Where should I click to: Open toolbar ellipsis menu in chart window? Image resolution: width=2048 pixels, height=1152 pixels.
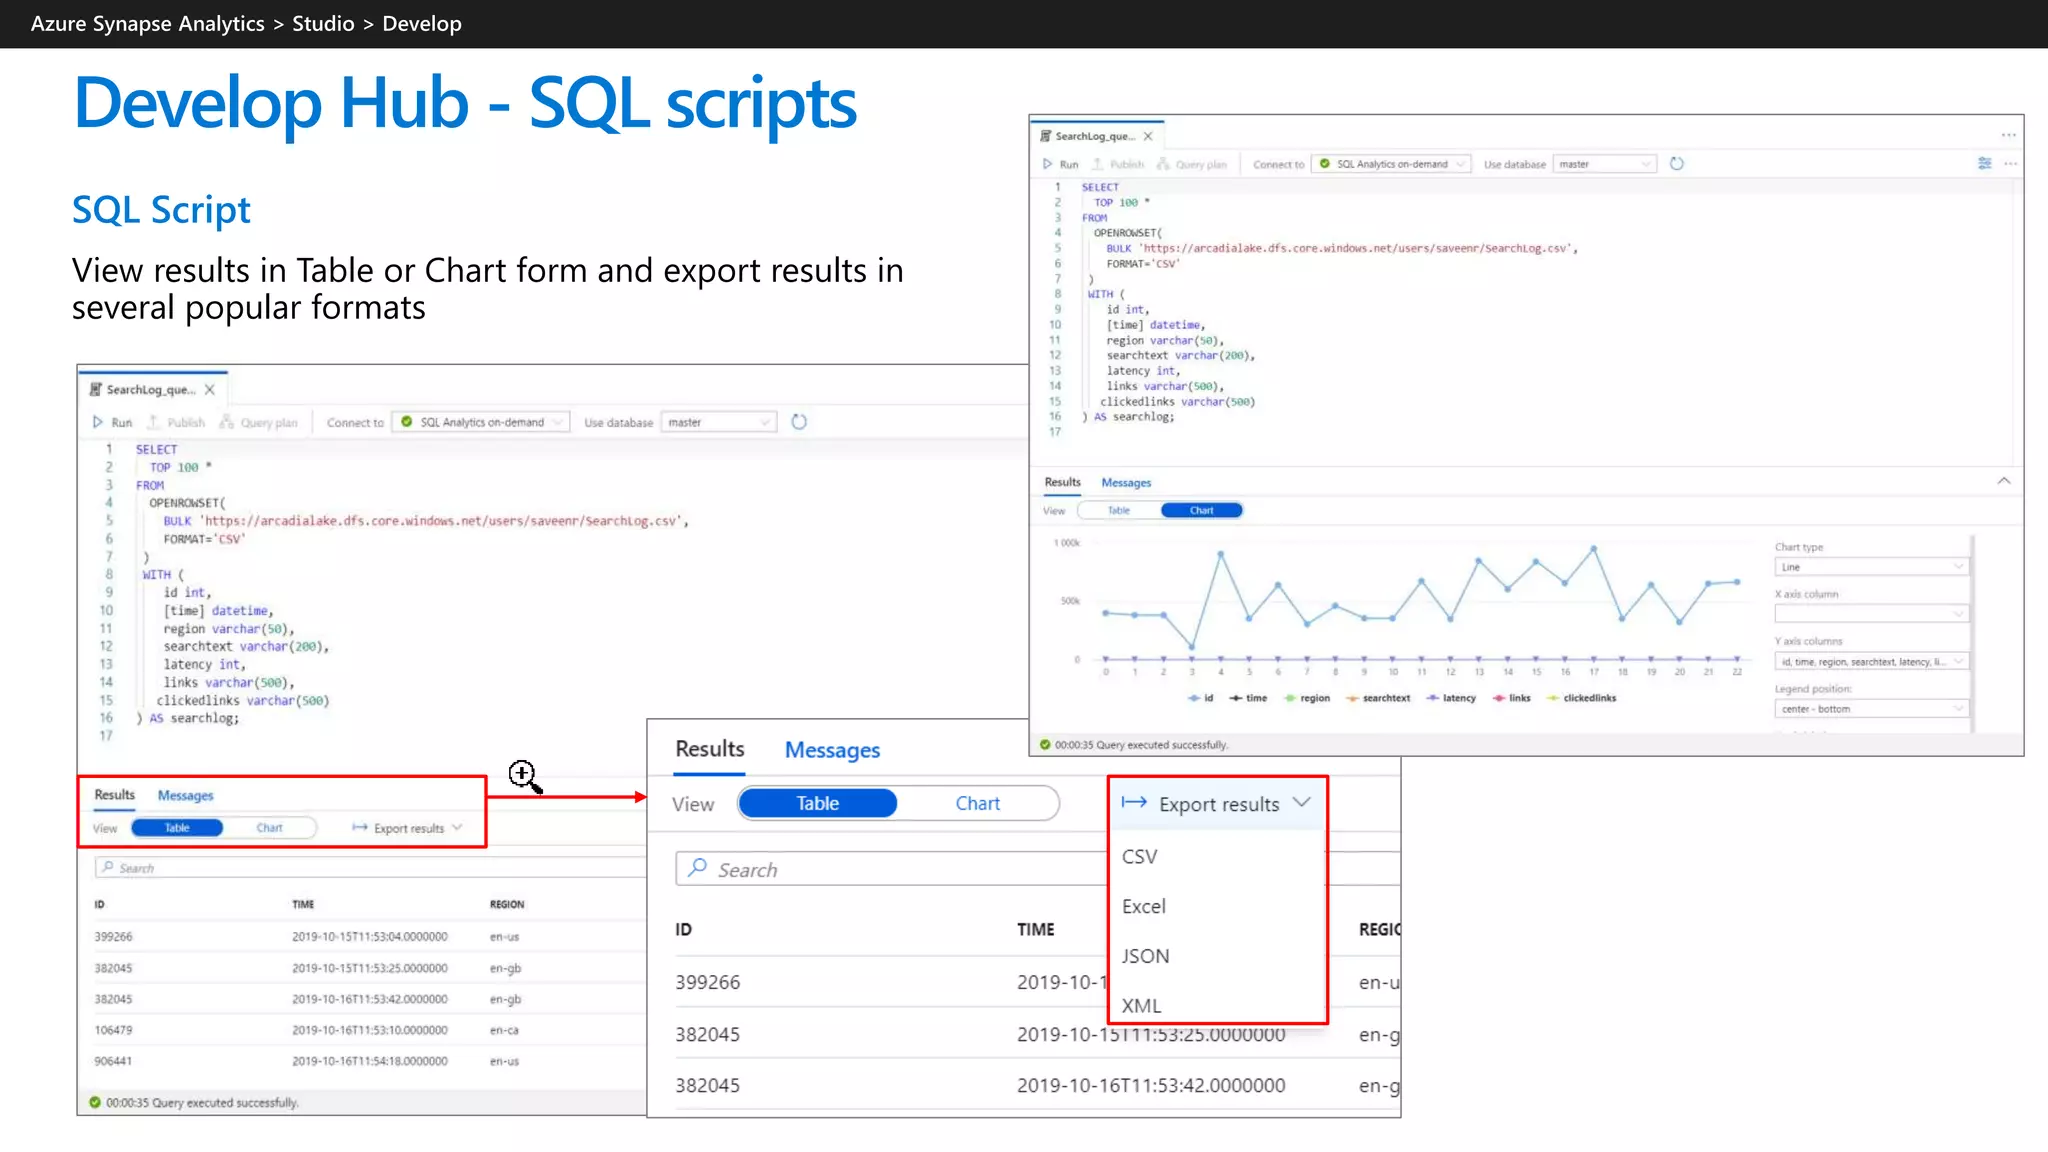click(x=2011, y=163)
